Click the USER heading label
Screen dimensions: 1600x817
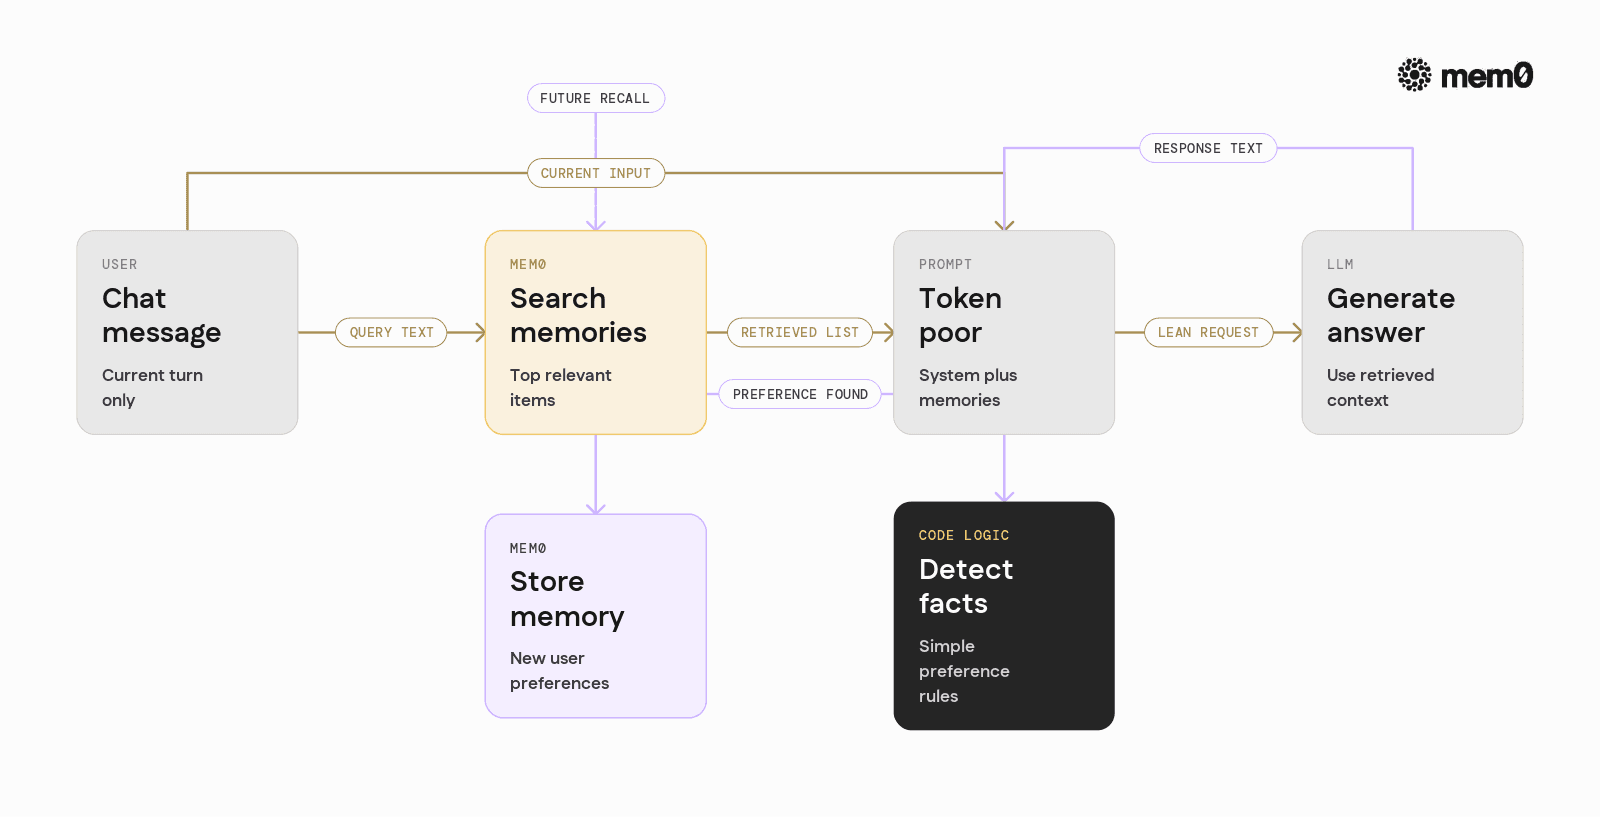(x=120, y=265)
